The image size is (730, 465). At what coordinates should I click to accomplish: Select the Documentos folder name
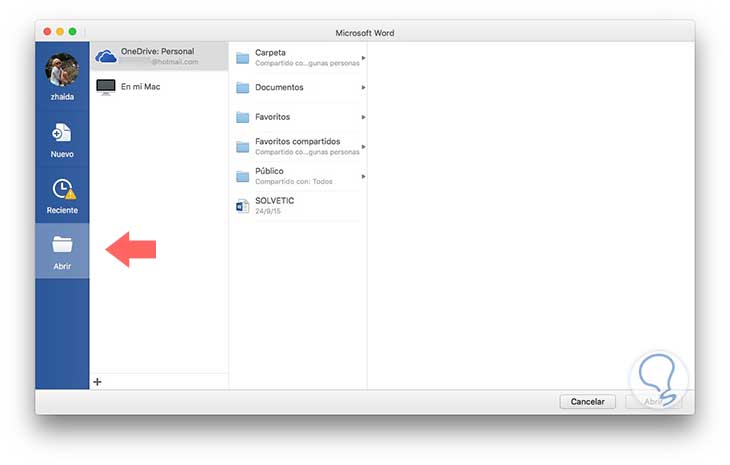[279, 87]
